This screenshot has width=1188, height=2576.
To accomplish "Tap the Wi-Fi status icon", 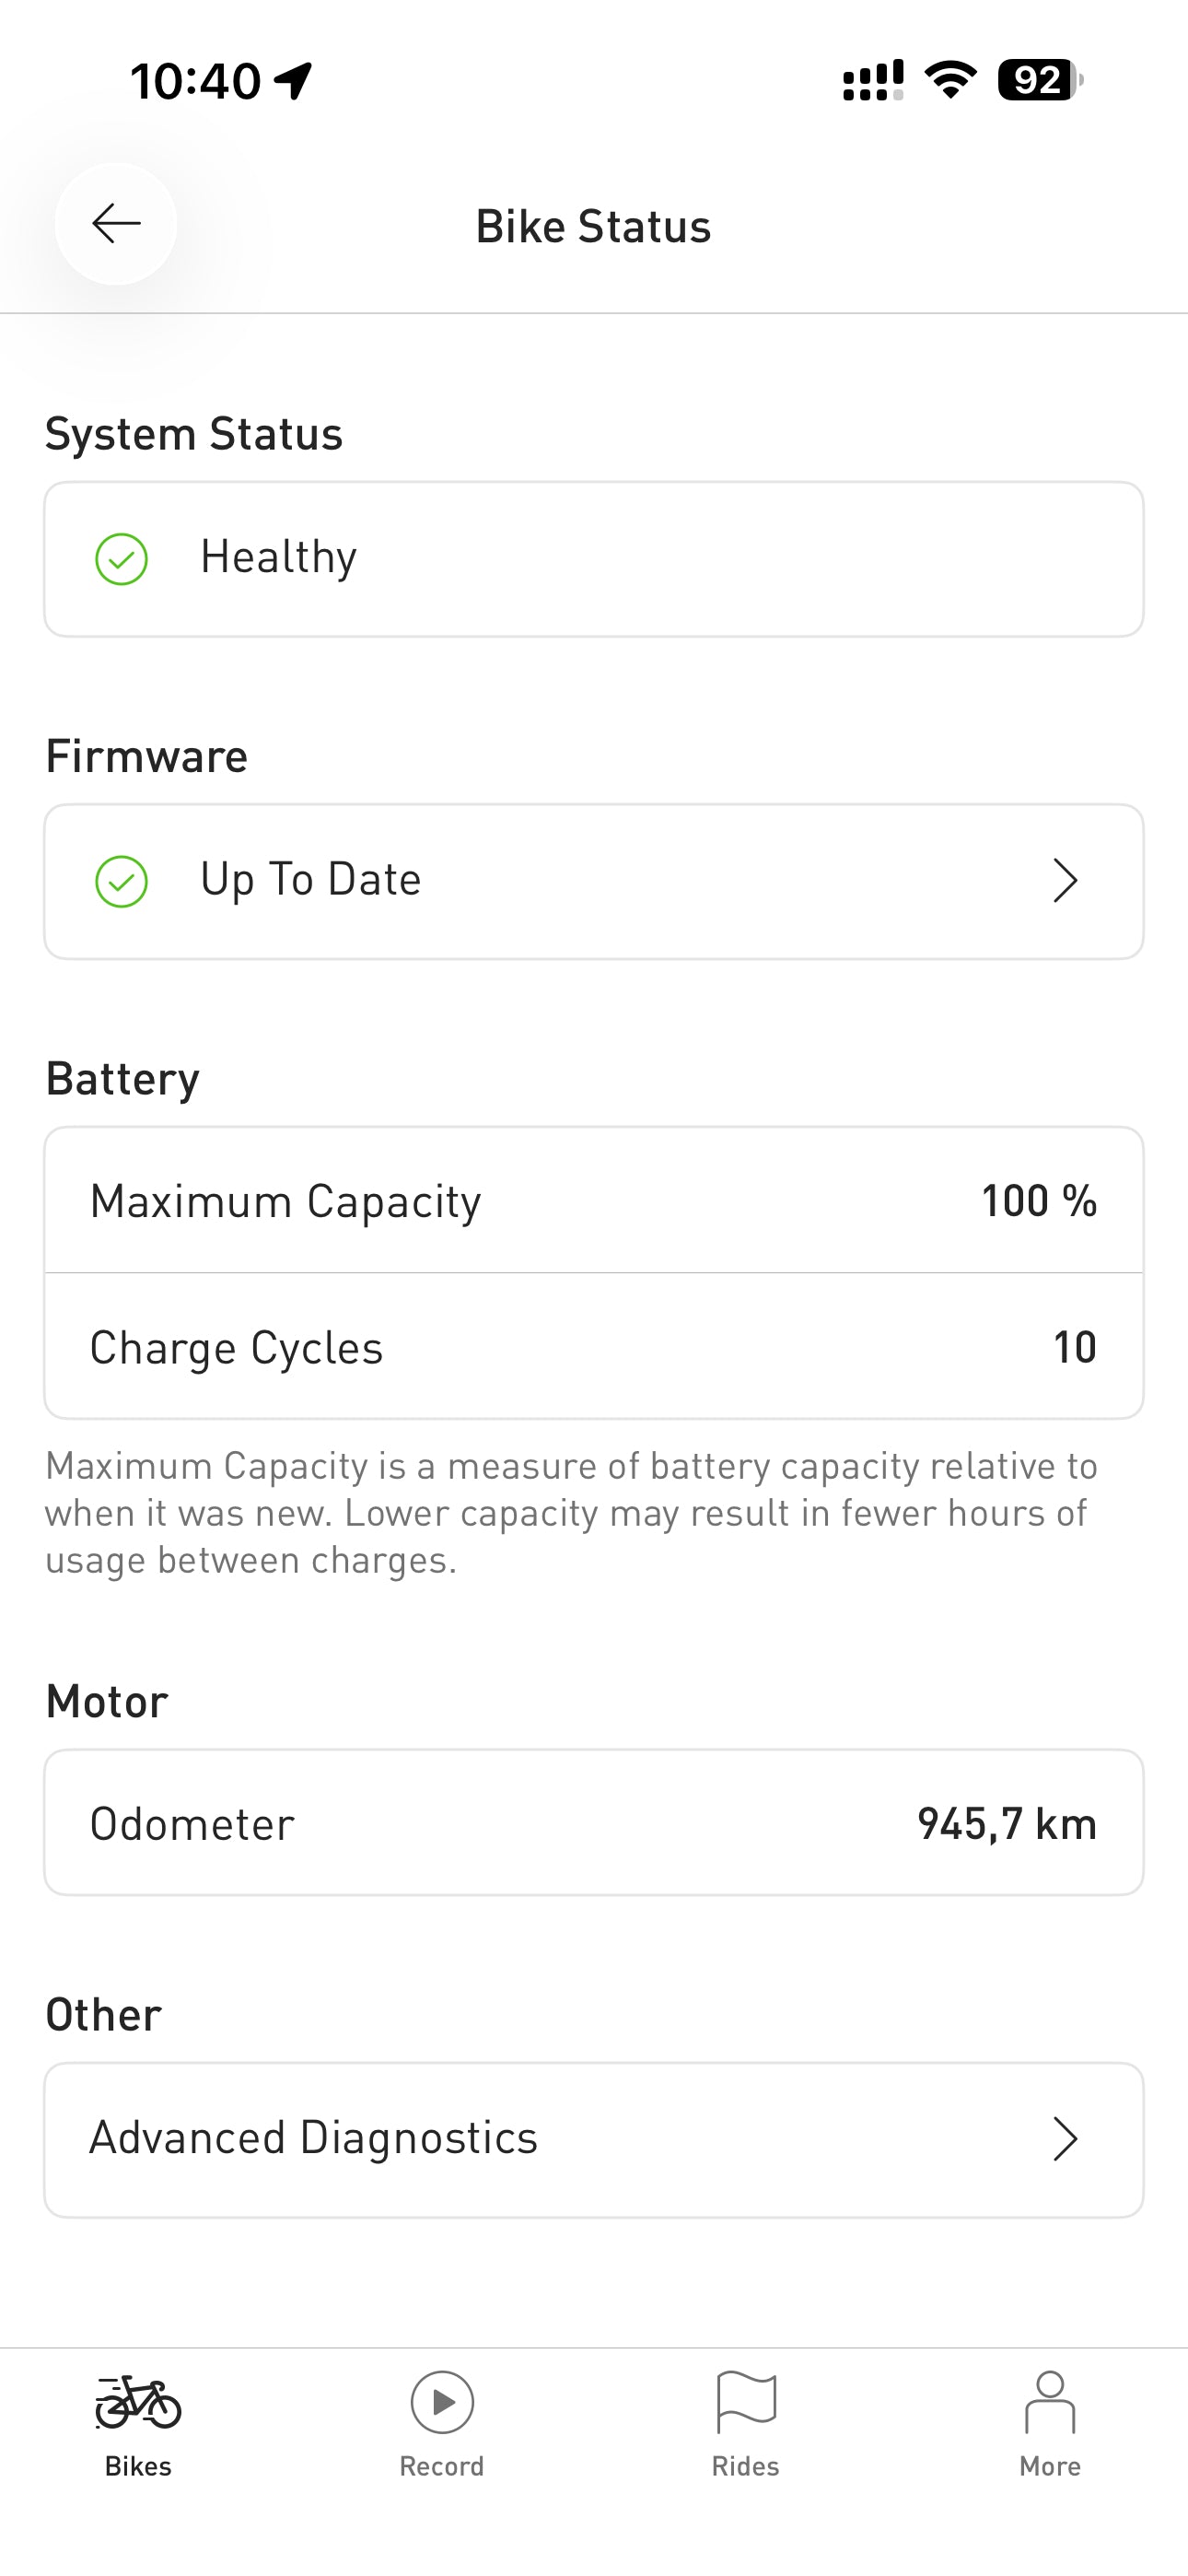I will click(950, 80).
